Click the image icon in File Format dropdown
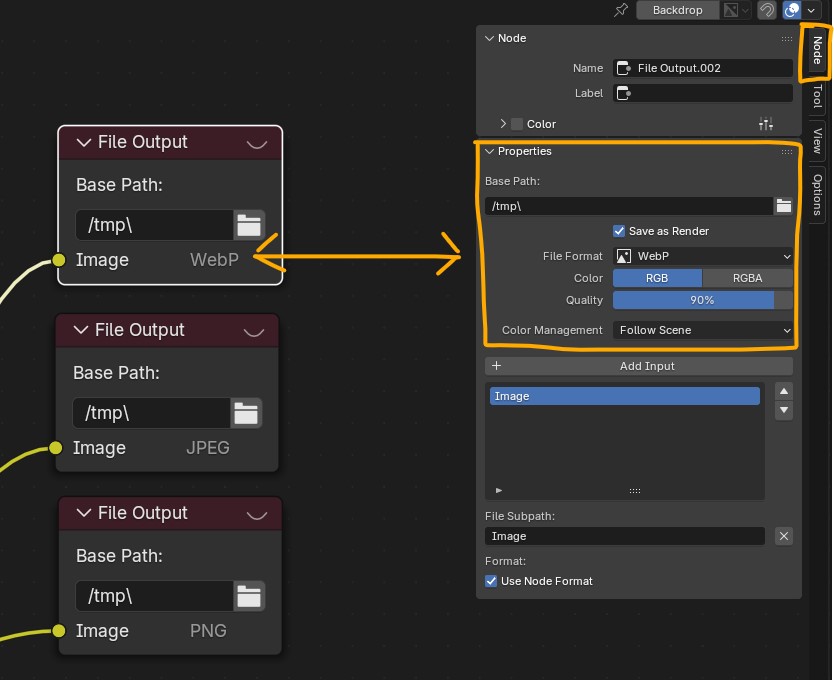 [623, 256]
